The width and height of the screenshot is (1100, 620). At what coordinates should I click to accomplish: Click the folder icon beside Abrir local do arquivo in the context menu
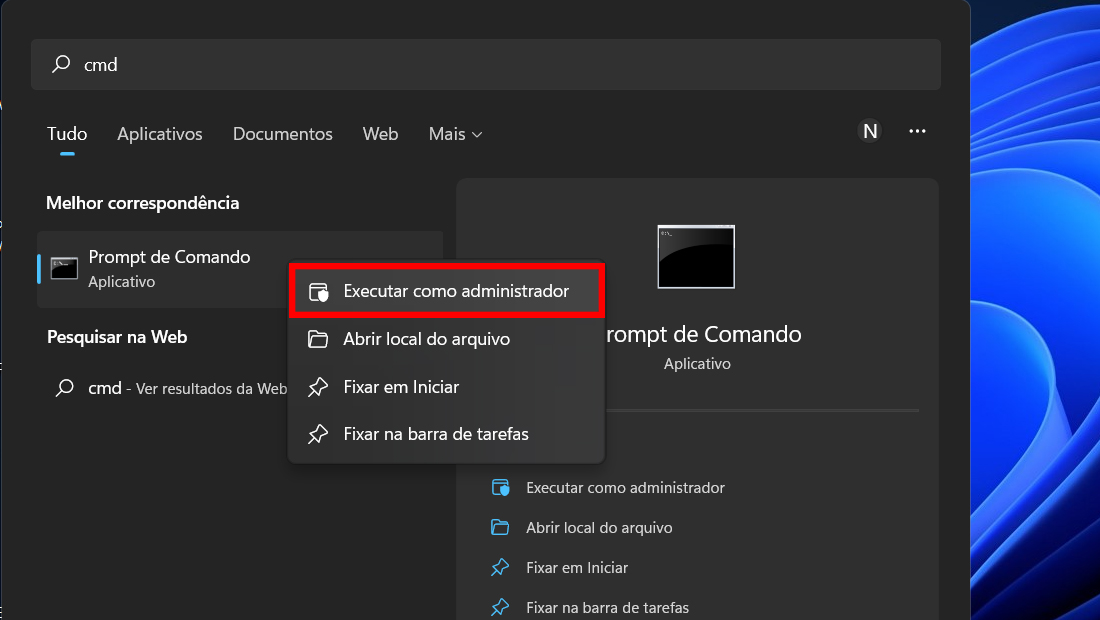click(x=318, y=339)
